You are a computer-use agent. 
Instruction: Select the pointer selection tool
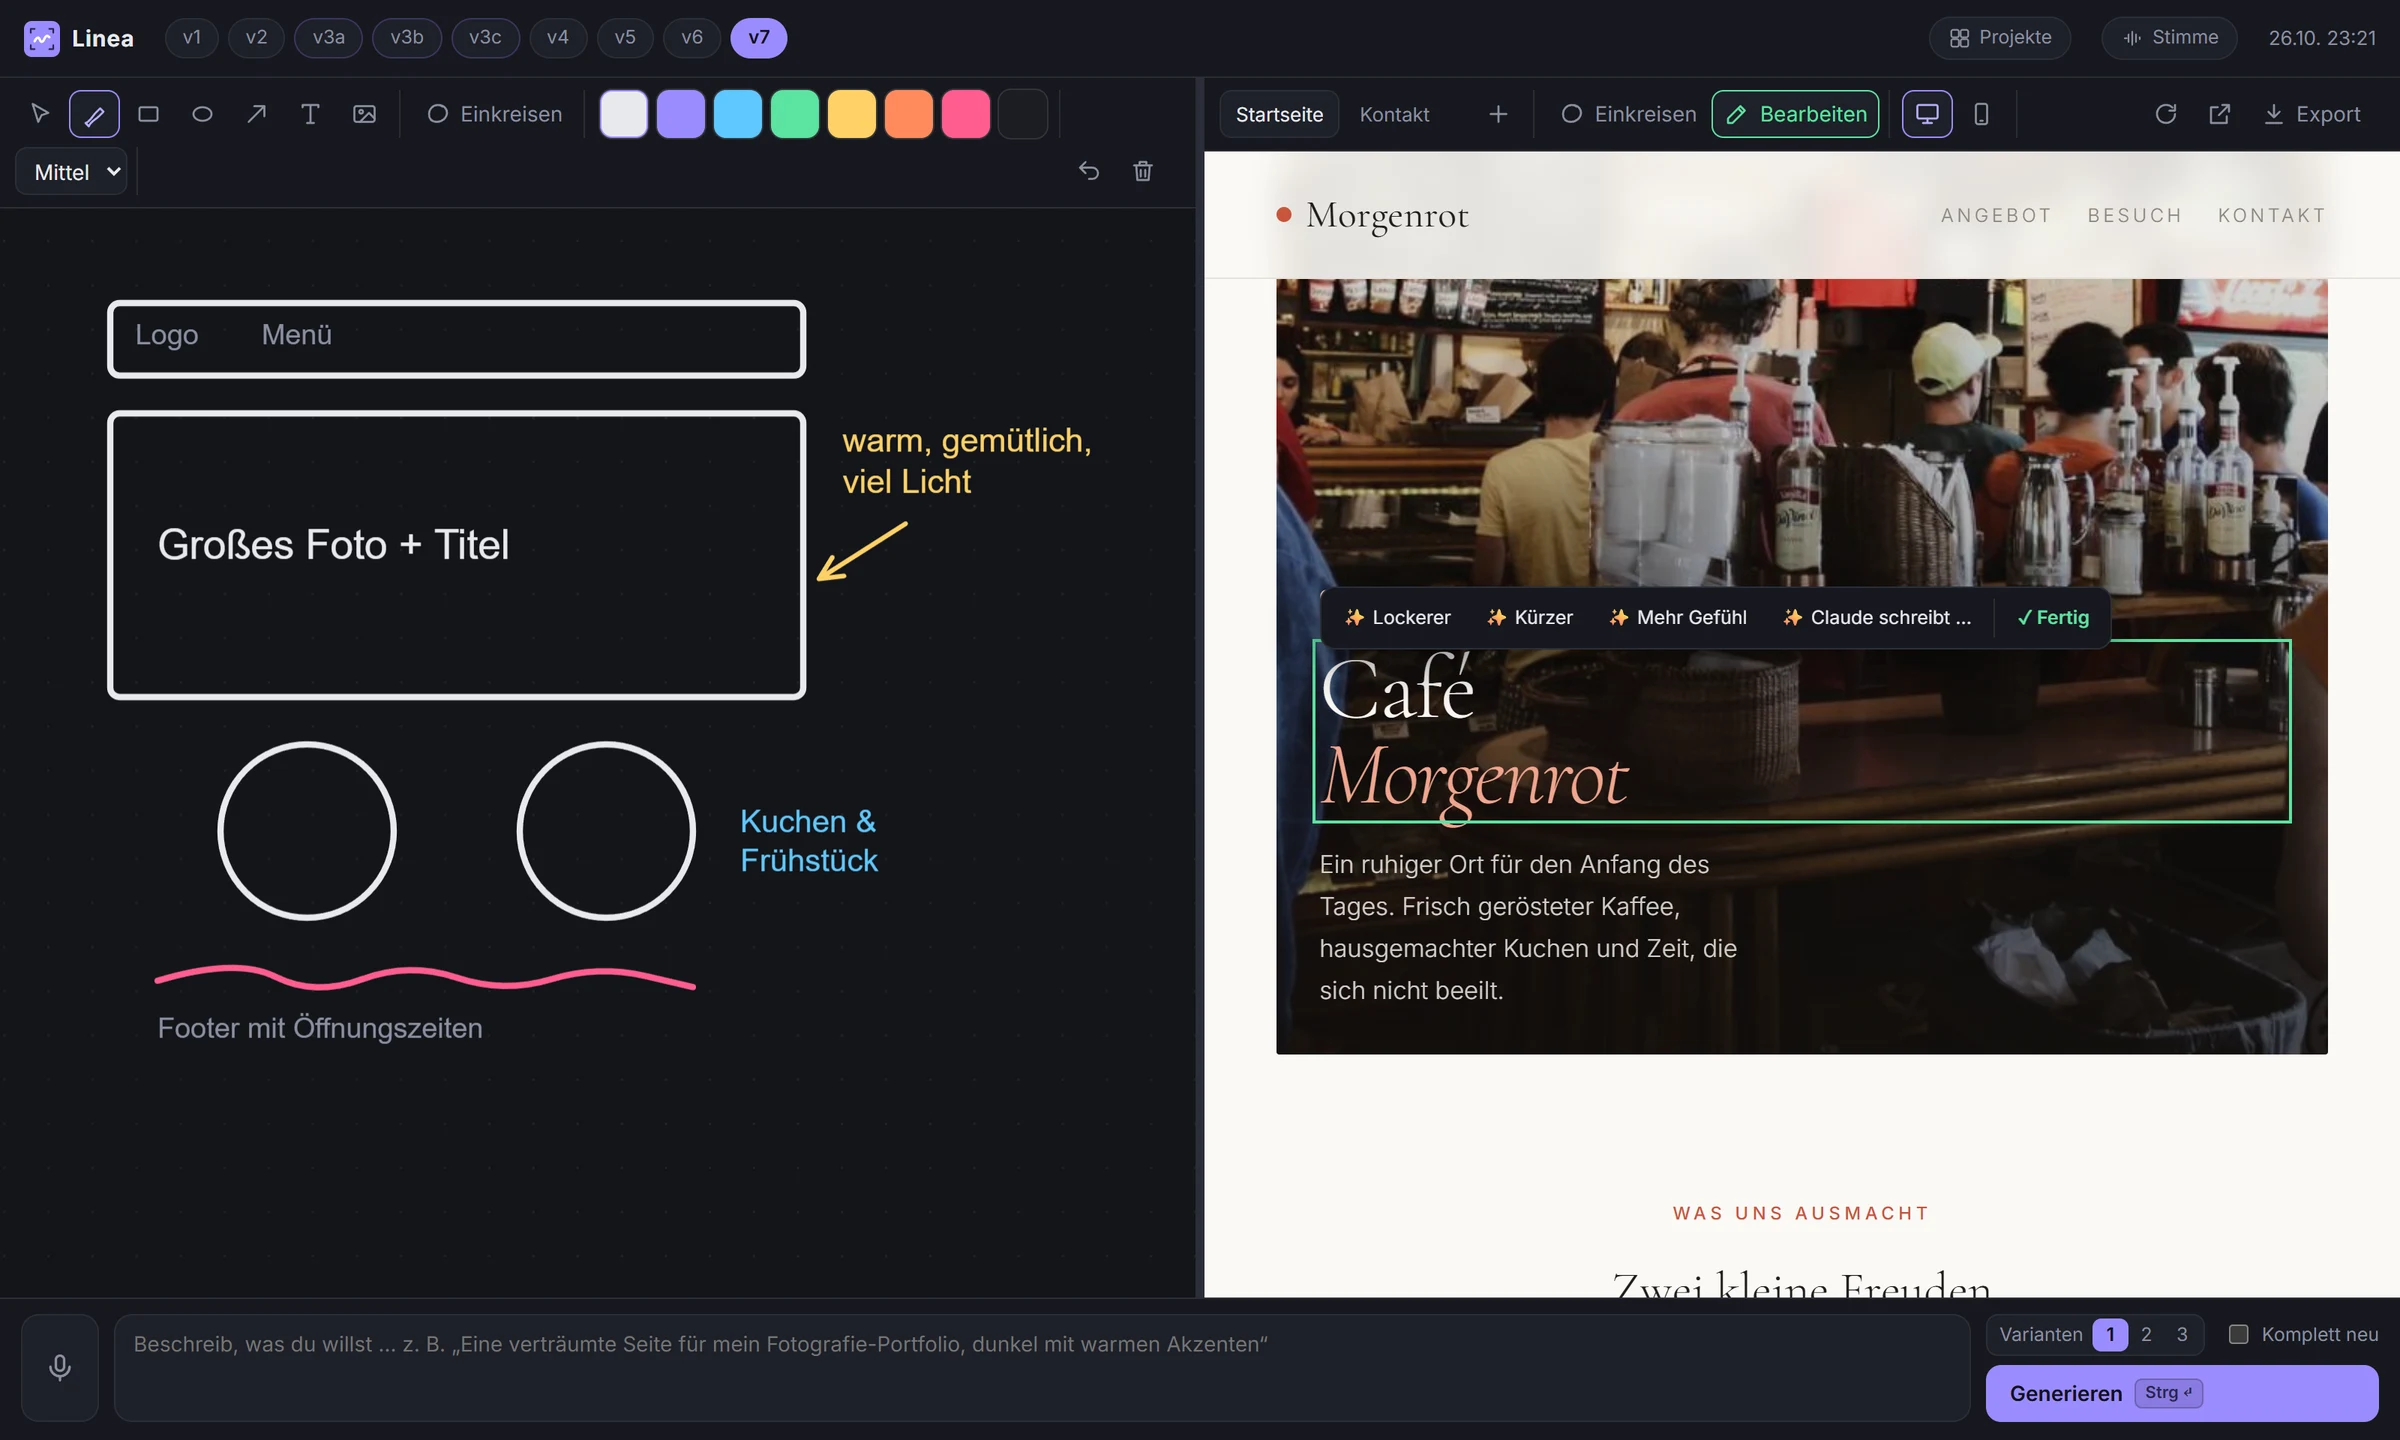(40, 114)
